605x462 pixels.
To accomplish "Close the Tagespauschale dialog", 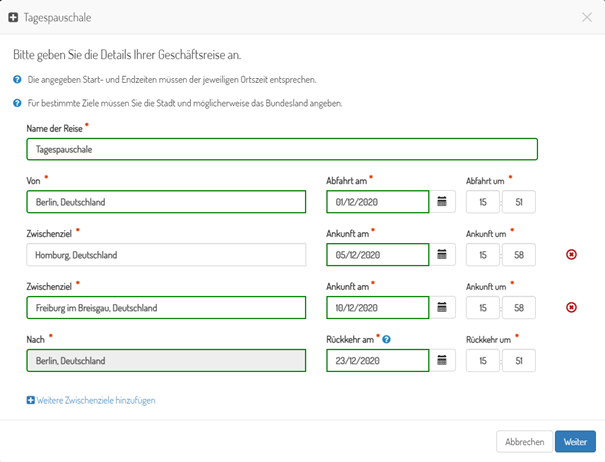I will [587, 17].
